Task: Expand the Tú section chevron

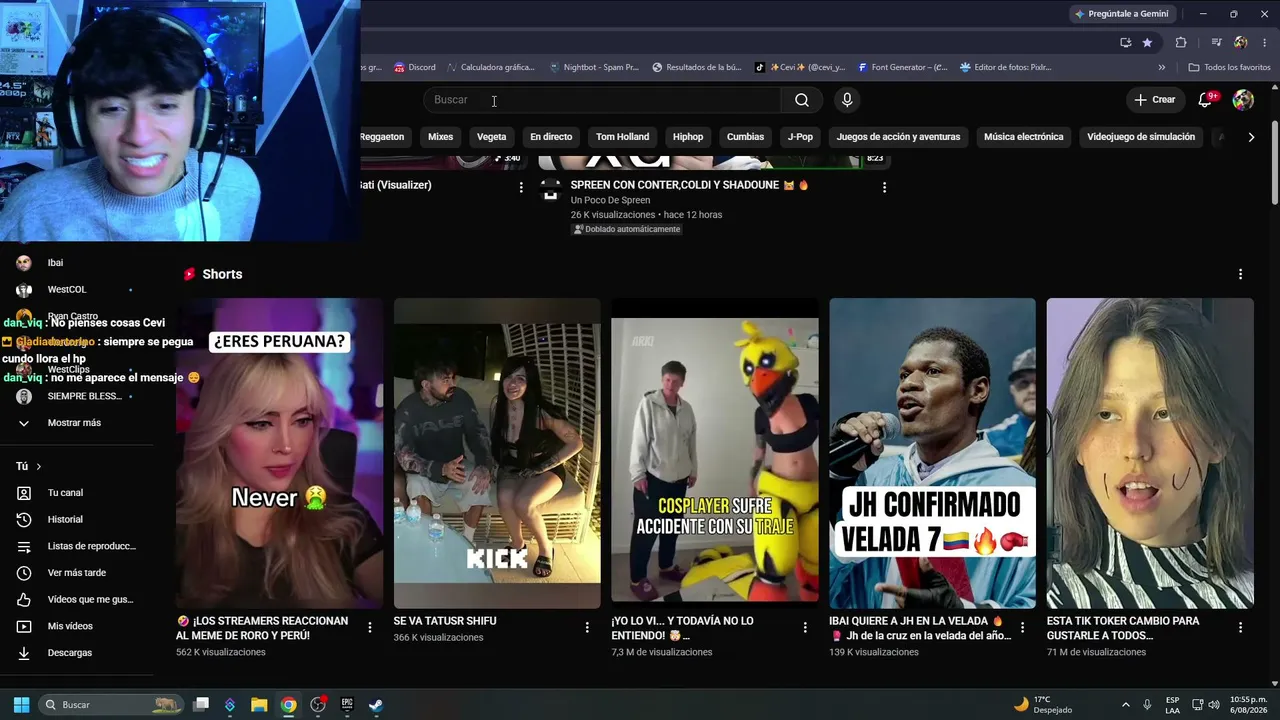Action: [x=39, y=467]
